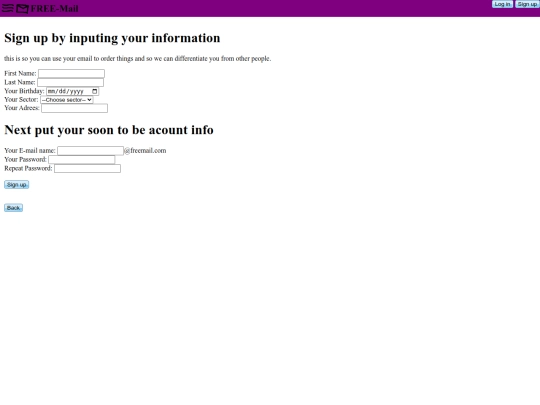Click the Sign up button in header

point(527,4)
